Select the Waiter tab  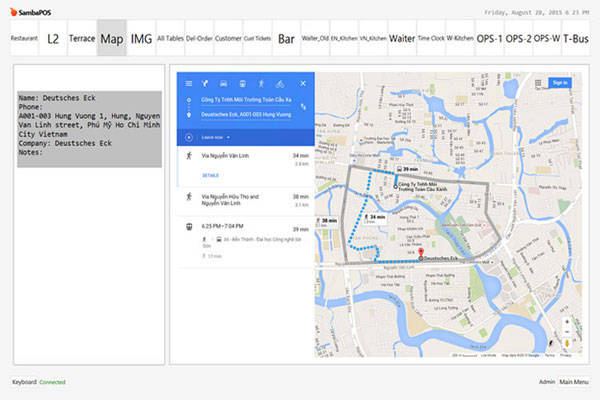(402, 39)
